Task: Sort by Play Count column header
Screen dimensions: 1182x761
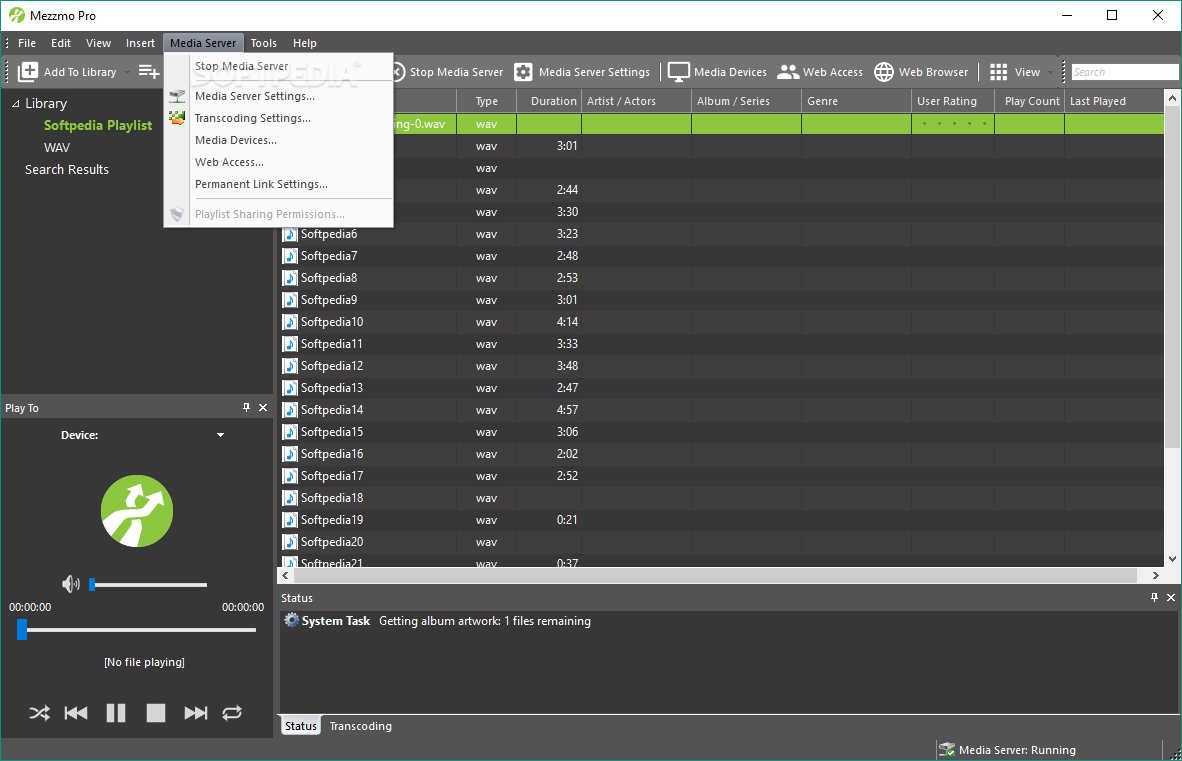Action: 1030,101
